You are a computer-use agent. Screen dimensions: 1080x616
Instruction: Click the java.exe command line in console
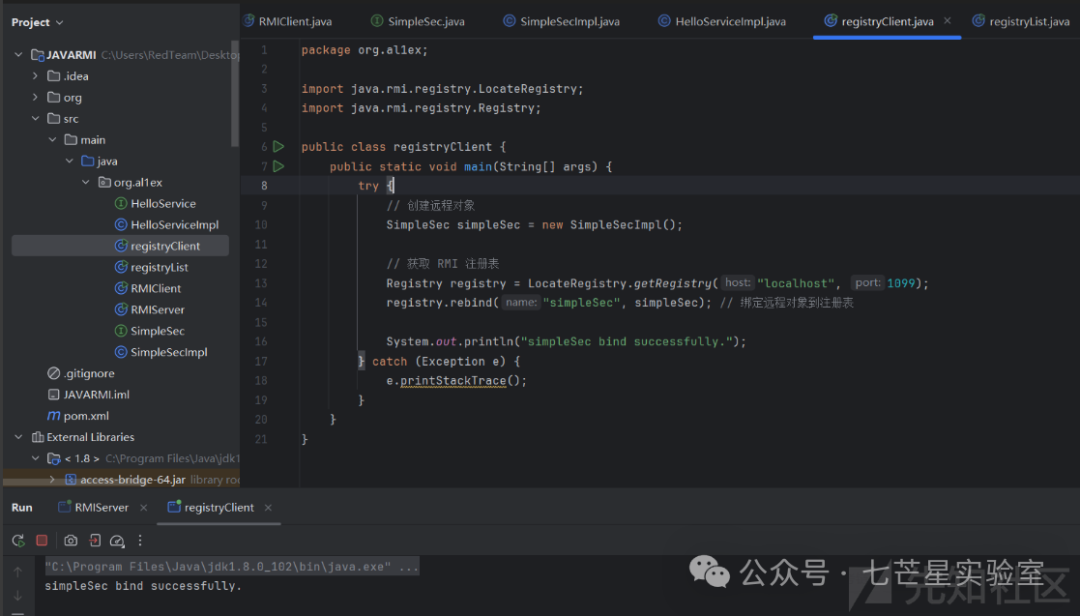click(x=231, y=567)
